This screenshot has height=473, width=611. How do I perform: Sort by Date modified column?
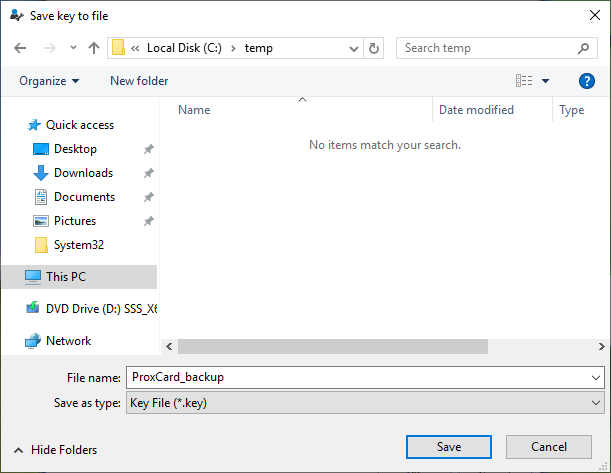(476, 110)
